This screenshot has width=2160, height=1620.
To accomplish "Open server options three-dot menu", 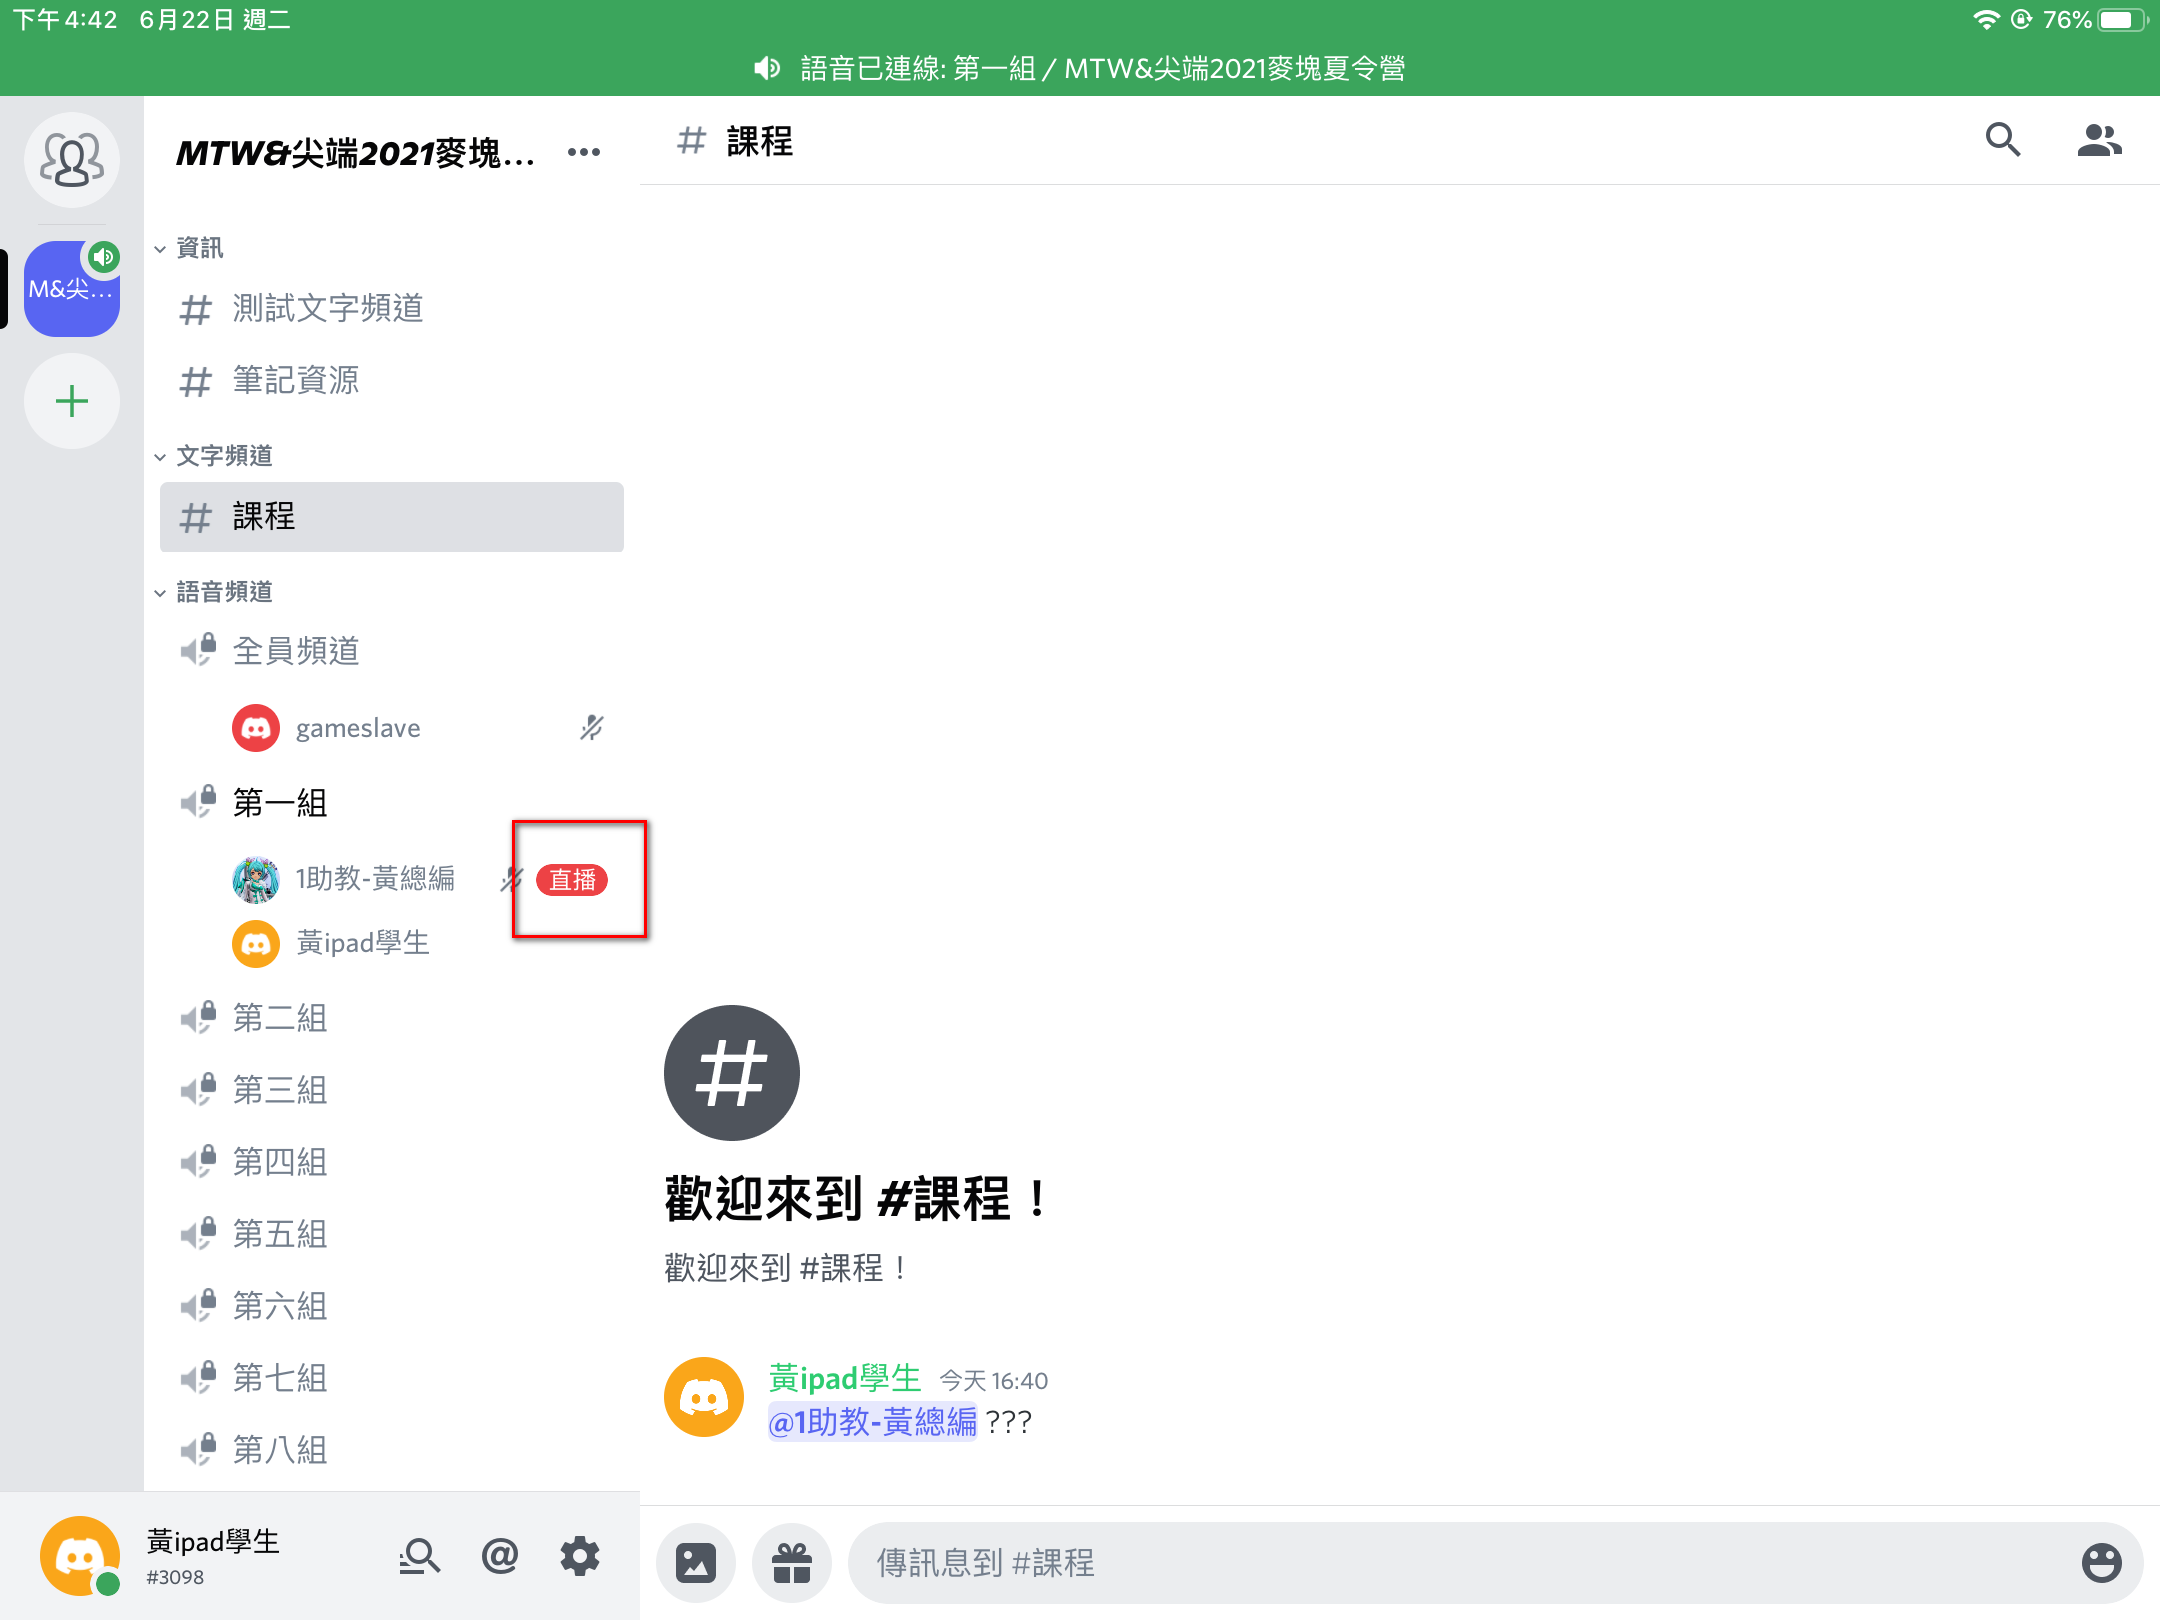I will [x=583, y=152].
